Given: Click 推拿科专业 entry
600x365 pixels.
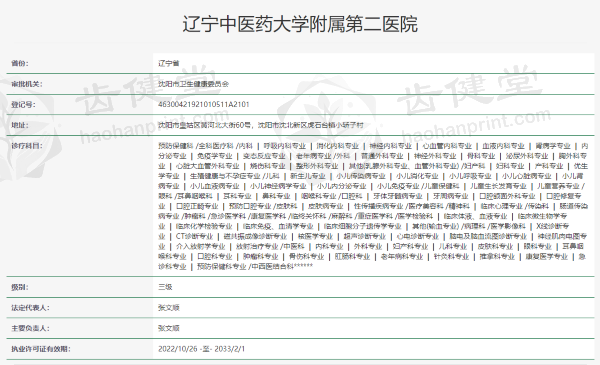Looking at the screenshot, I should click(x=497, y=256).
